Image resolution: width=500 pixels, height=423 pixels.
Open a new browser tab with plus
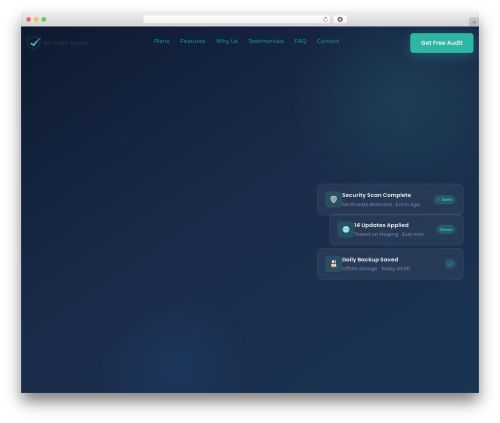[474, 22]
